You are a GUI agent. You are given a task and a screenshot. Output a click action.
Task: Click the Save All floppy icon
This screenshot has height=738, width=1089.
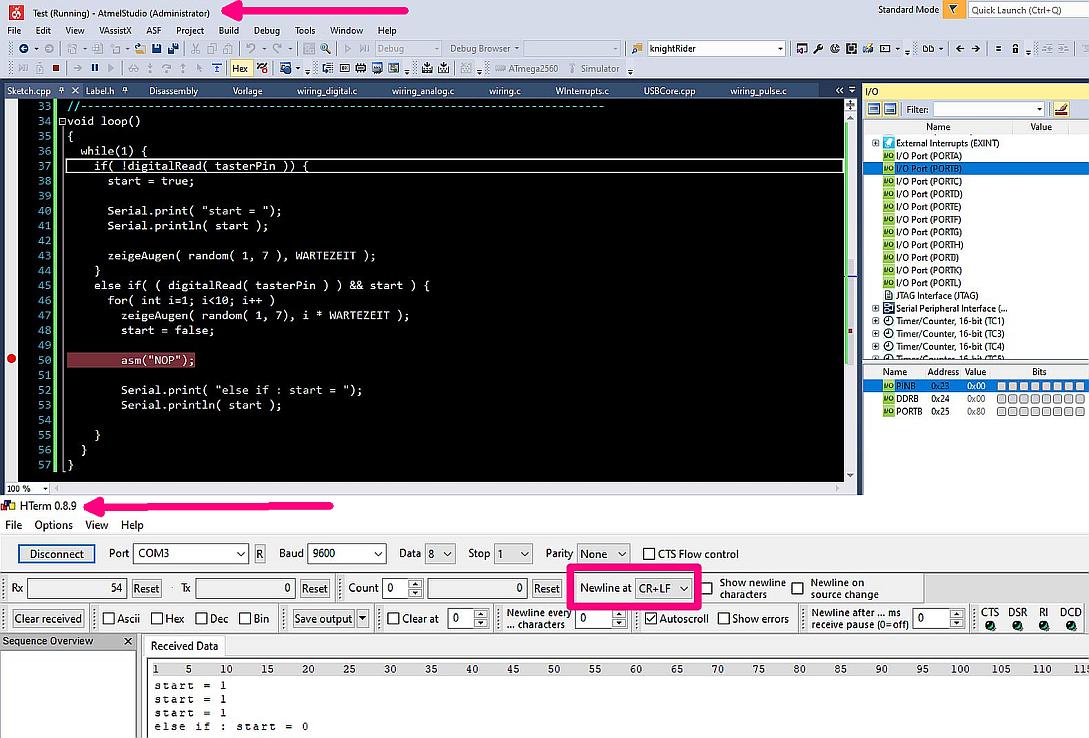tap(173, 49)
